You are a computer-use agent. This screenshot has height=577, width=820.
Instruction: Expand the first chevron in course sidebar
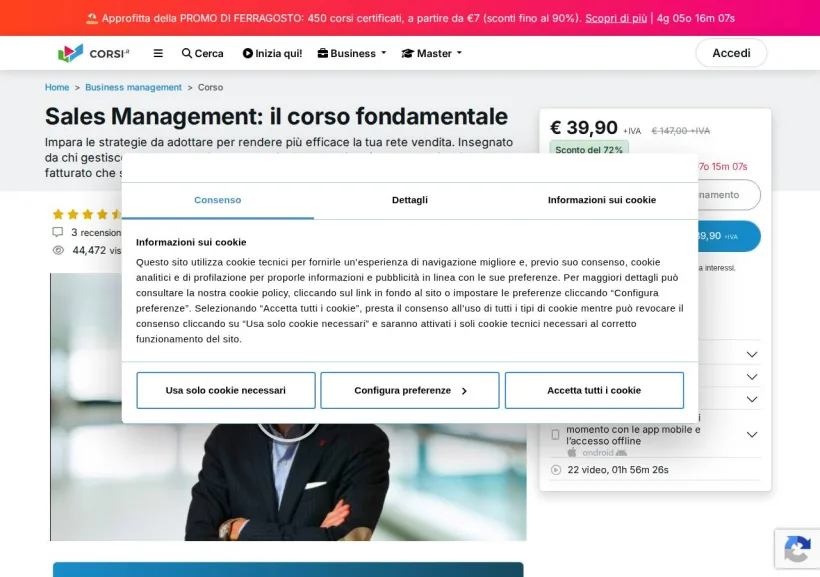(x=752, y=355)
